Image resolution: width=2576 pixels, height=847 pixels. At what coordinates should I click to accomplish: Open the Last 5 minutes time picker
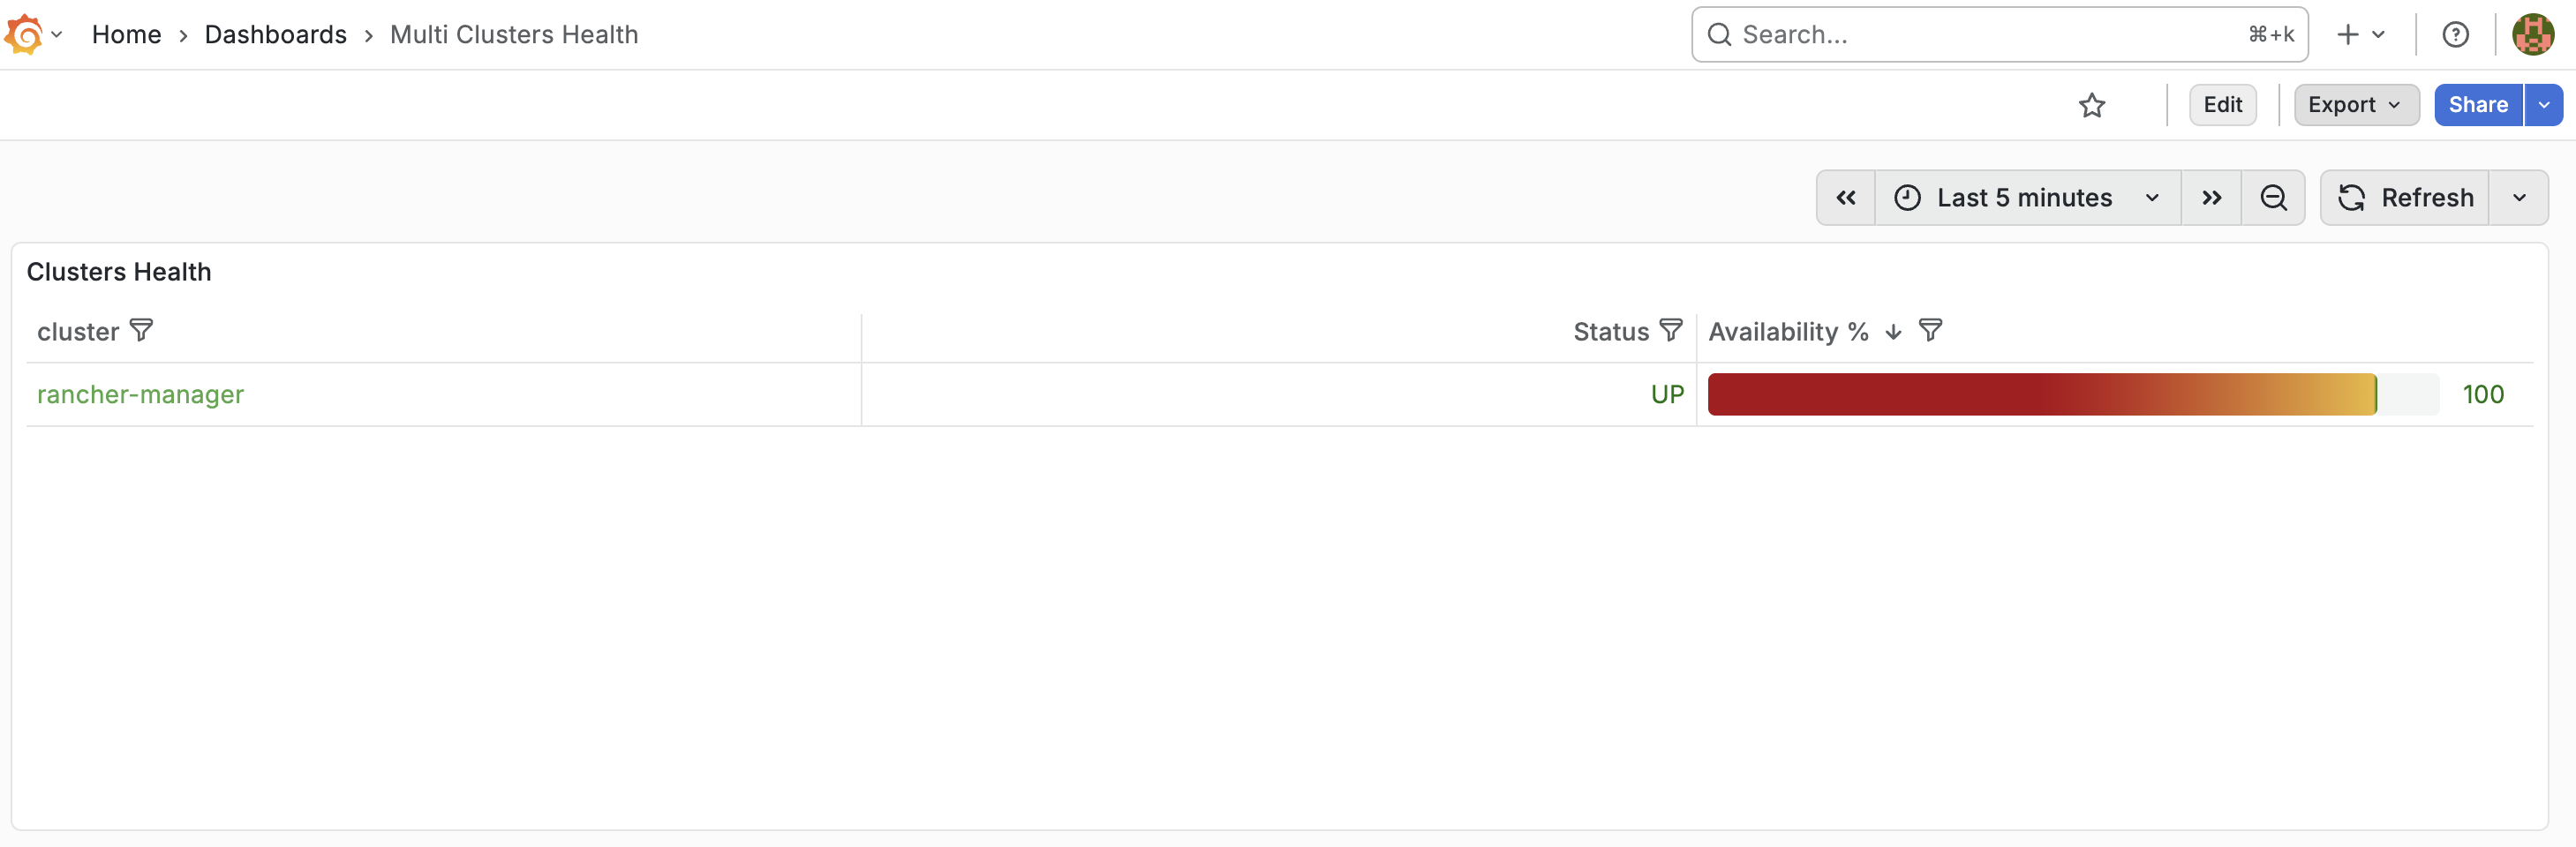[2027, 198]
